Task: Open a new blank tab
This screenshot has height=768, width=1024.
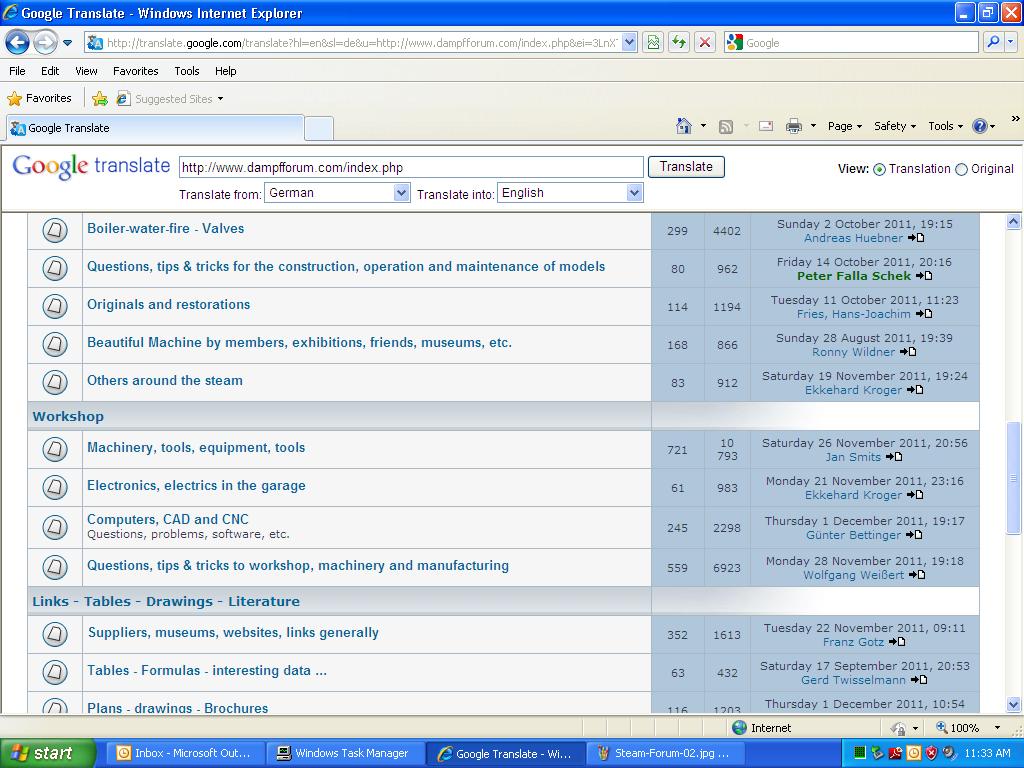Action: coord(319,129)
